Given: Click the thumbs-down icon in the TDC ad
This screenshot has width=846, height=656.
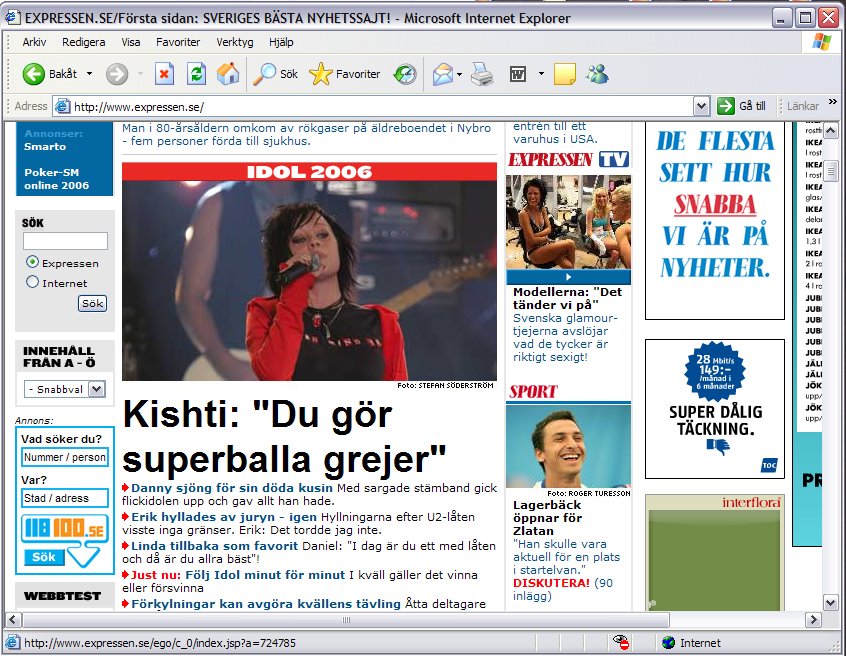Looking at the screenshot, I should tap(717, 446).
